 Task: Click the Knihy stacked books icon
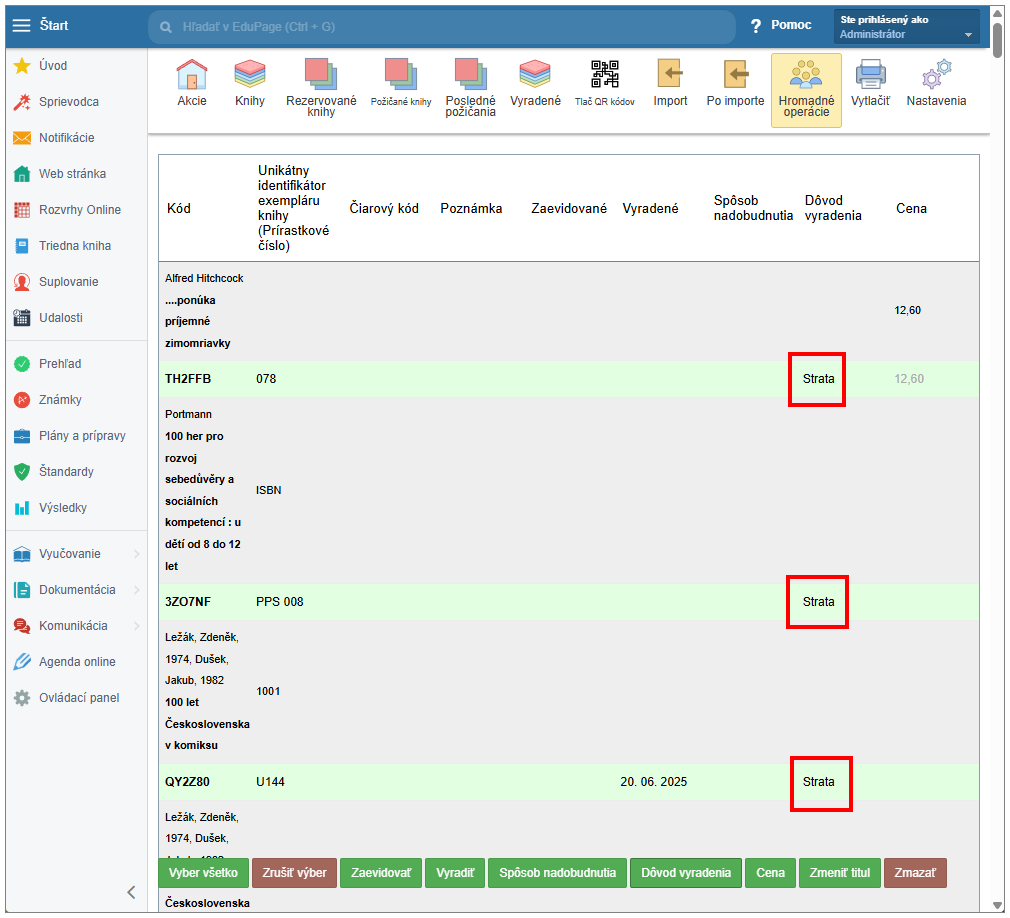pyautogui.click(x=249, y=76)
